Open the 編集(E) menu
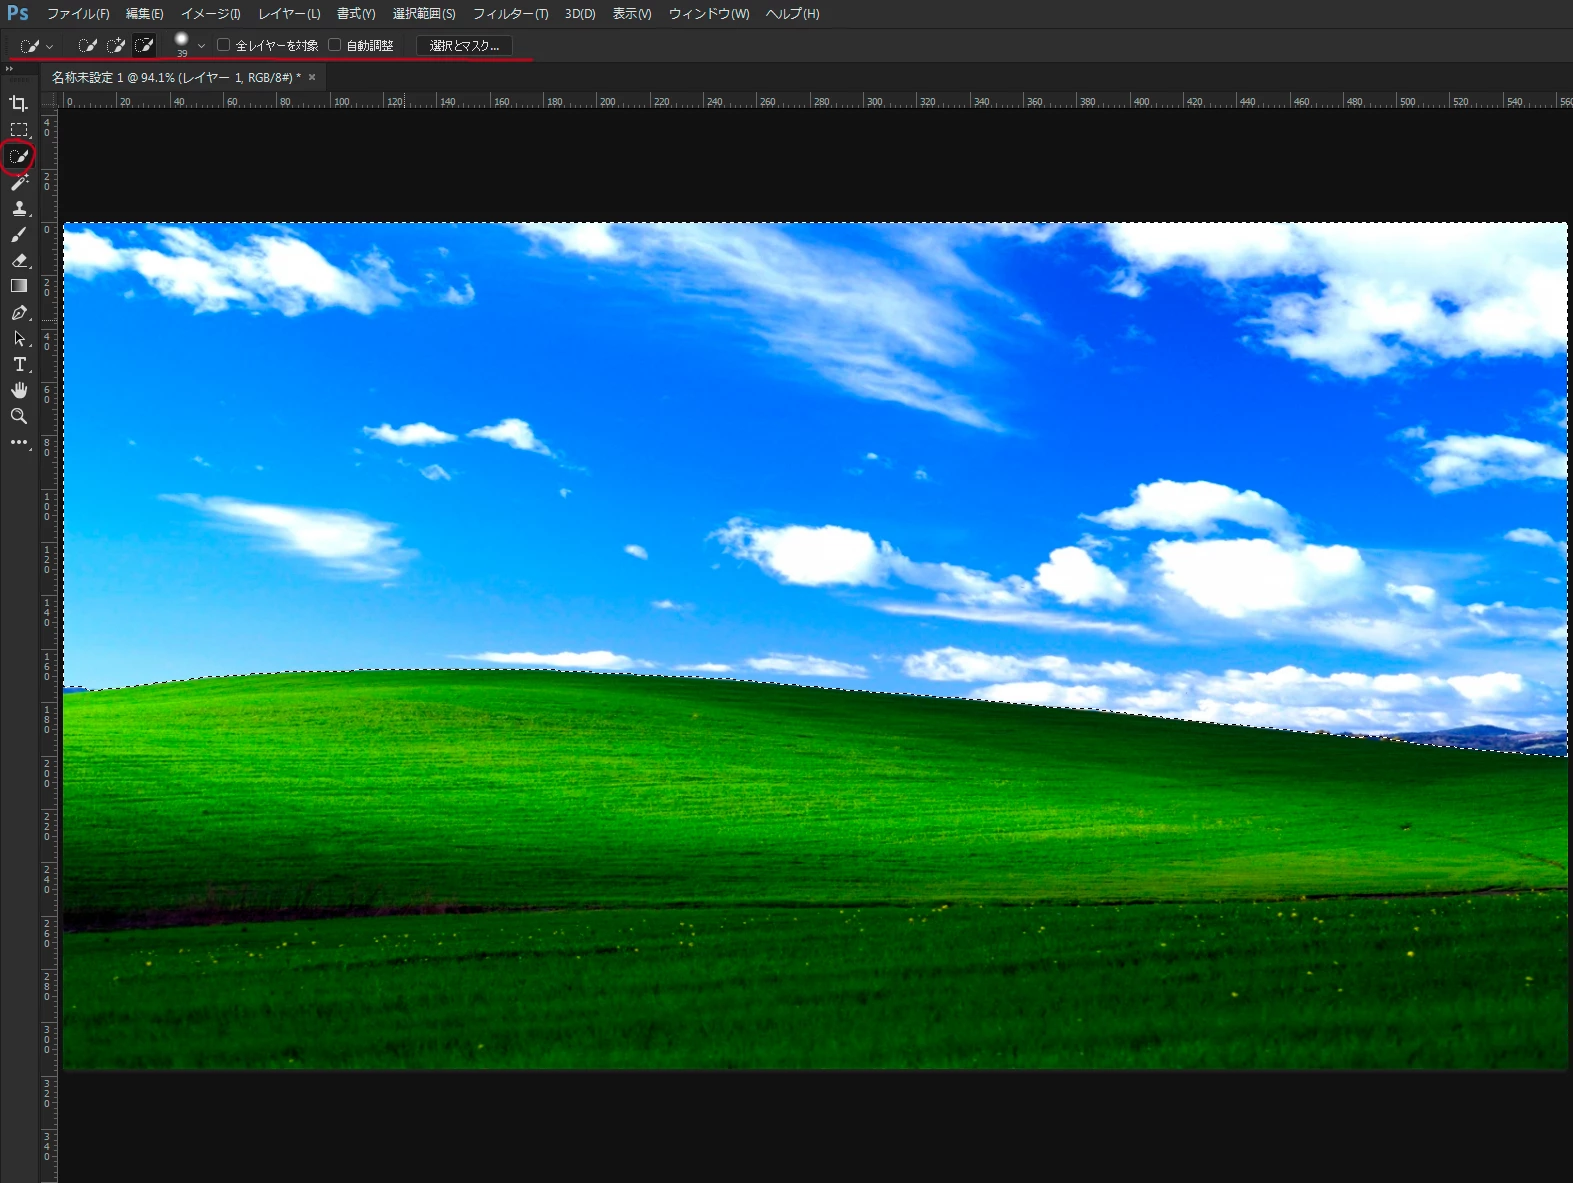Image resolution: width=1573 pixels, height=1183 pixels. tap(145, 14)
